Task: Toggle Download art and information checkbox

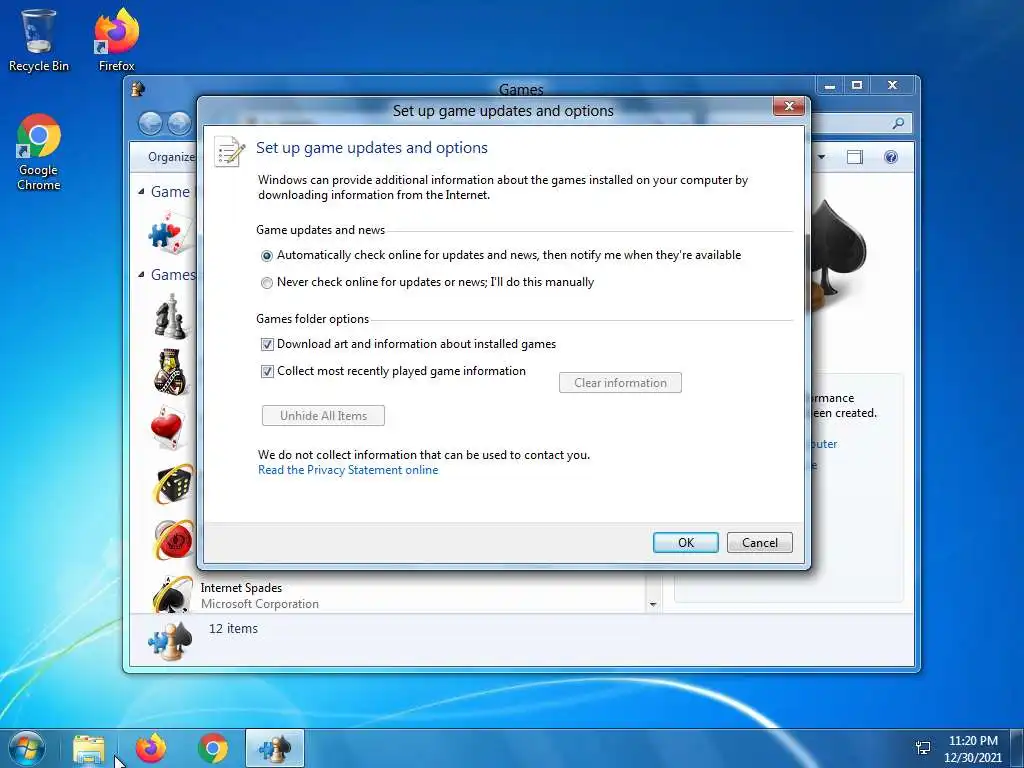Action: [x=267, y=344]
